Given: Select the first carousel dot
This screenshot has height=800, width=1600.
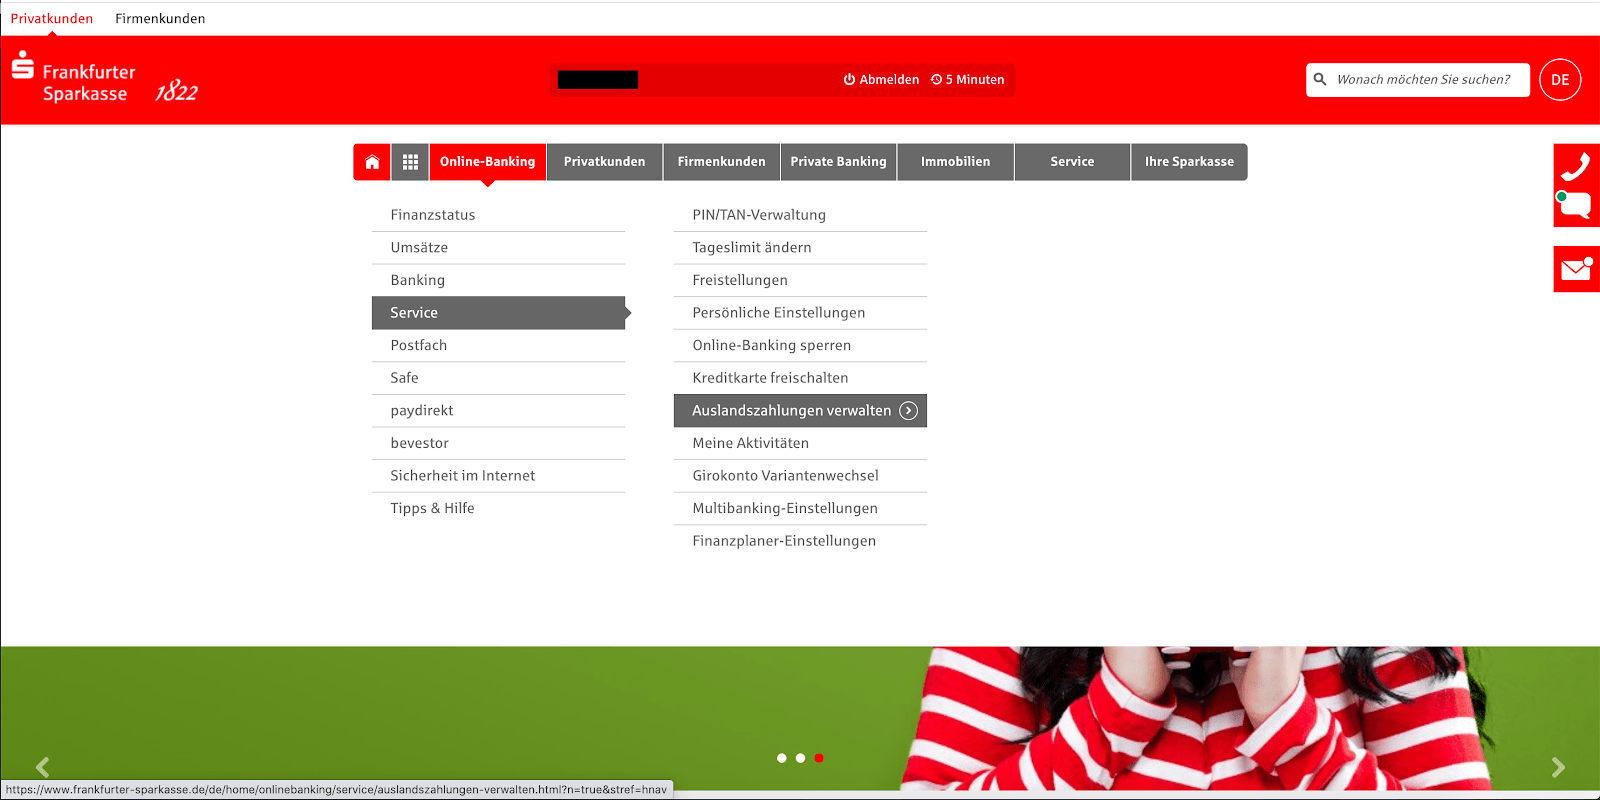Looking at the screenshot, I should point(782,758).
